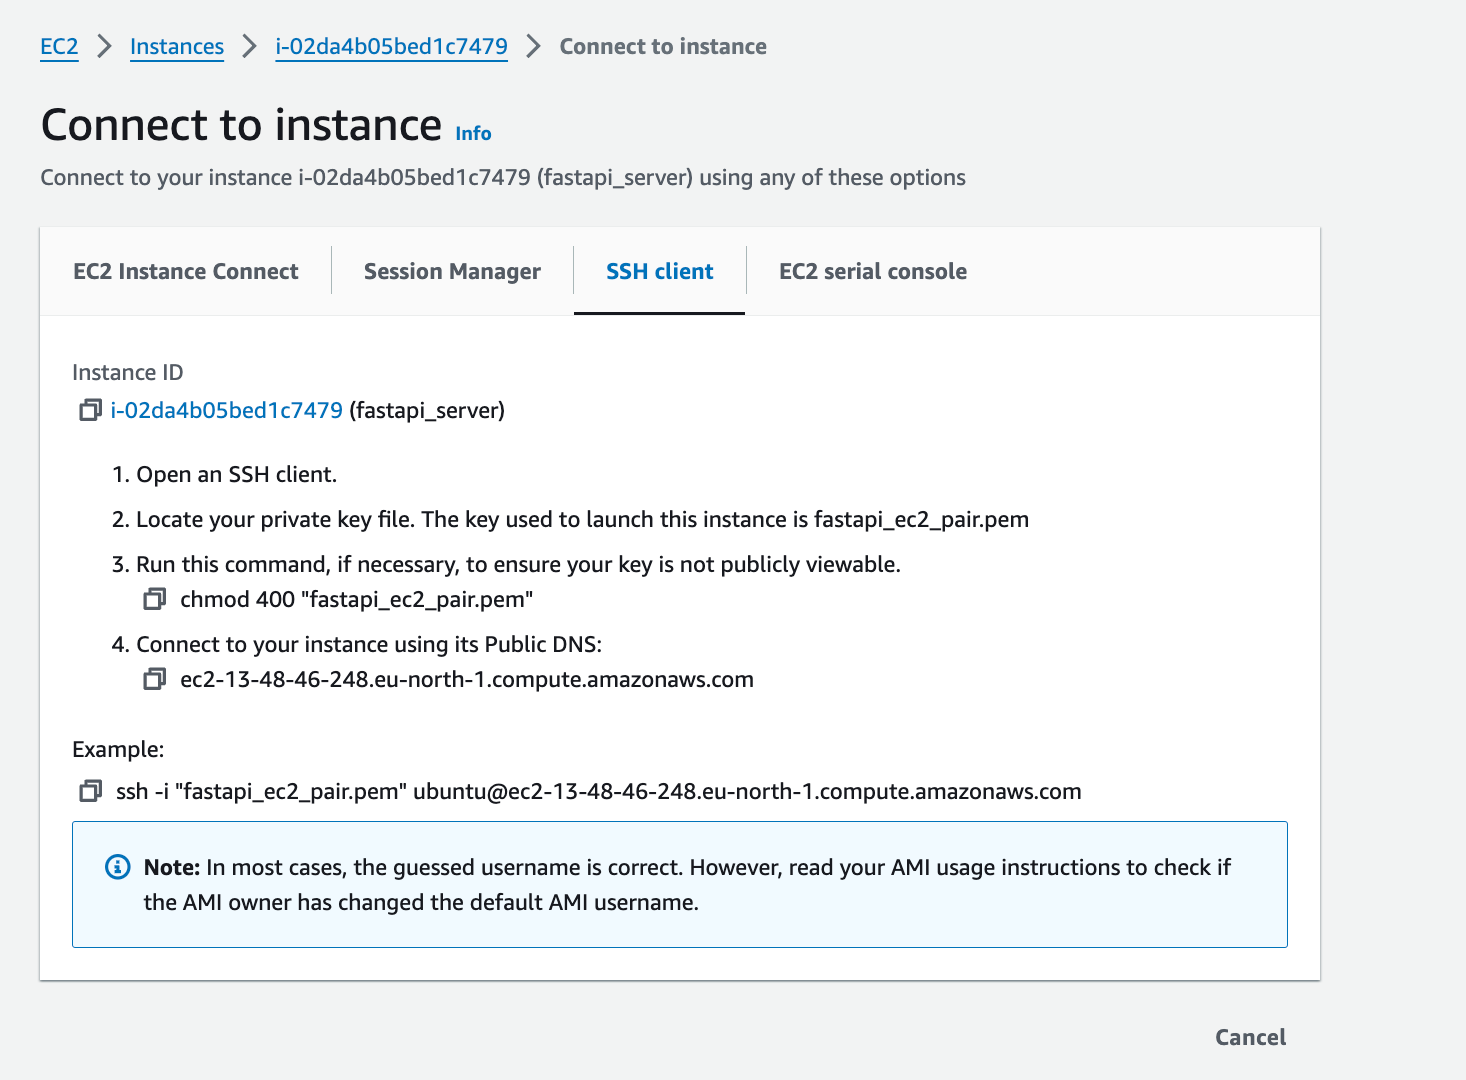Open the instance ID link under Instance ID
1466x1080 pixels.
(x=227, y=410)
